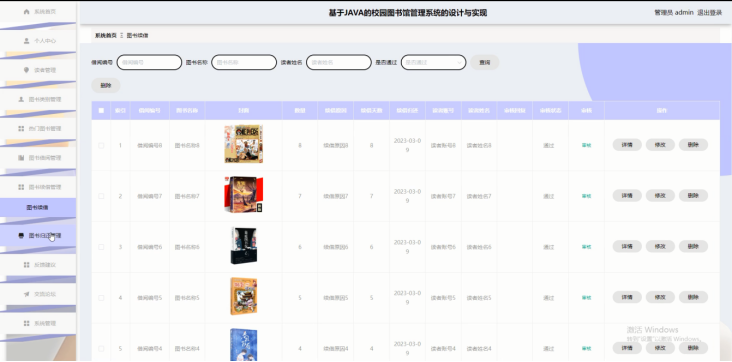The height and width of the screenshot is (362, 732).
Task: Open 详情 for row 3 图书名称6
Action: click(x=627, y=246)
